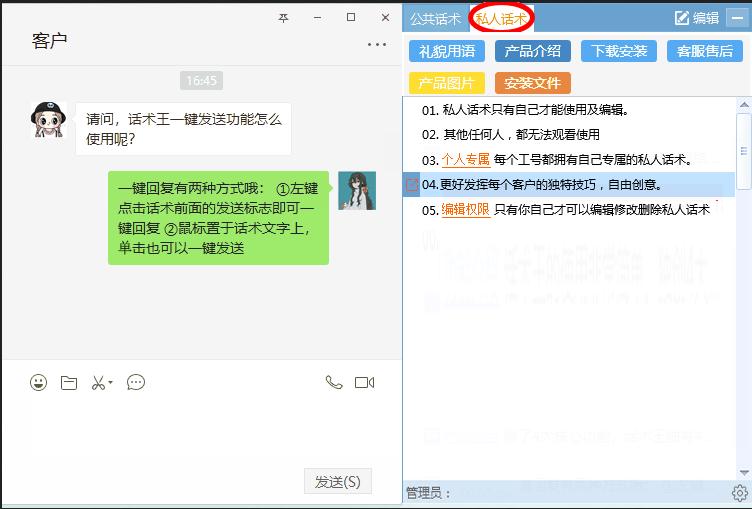The height and width of the screenshot is (509, 752).
Task: Click the send icon beside script 04
Action: click(x=411, y=185)
